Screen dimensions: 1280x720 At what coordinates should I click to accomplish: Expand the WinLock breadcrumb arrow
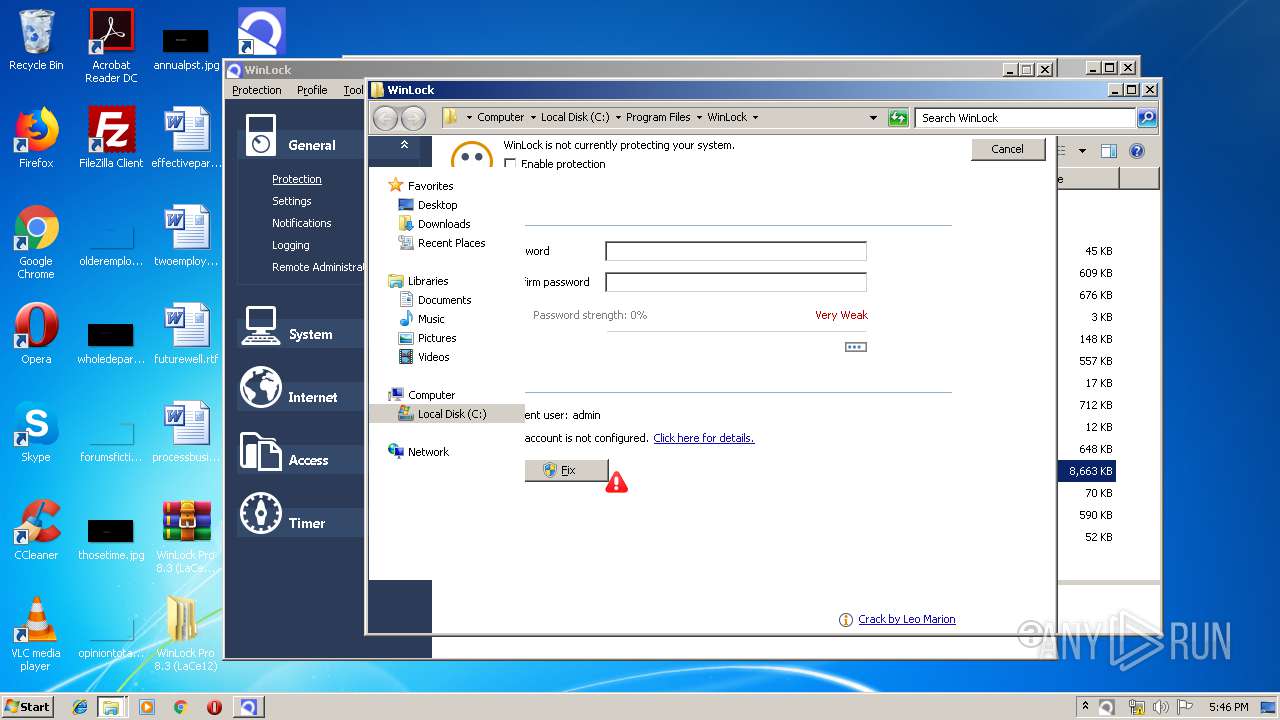[x=755, y=118]
